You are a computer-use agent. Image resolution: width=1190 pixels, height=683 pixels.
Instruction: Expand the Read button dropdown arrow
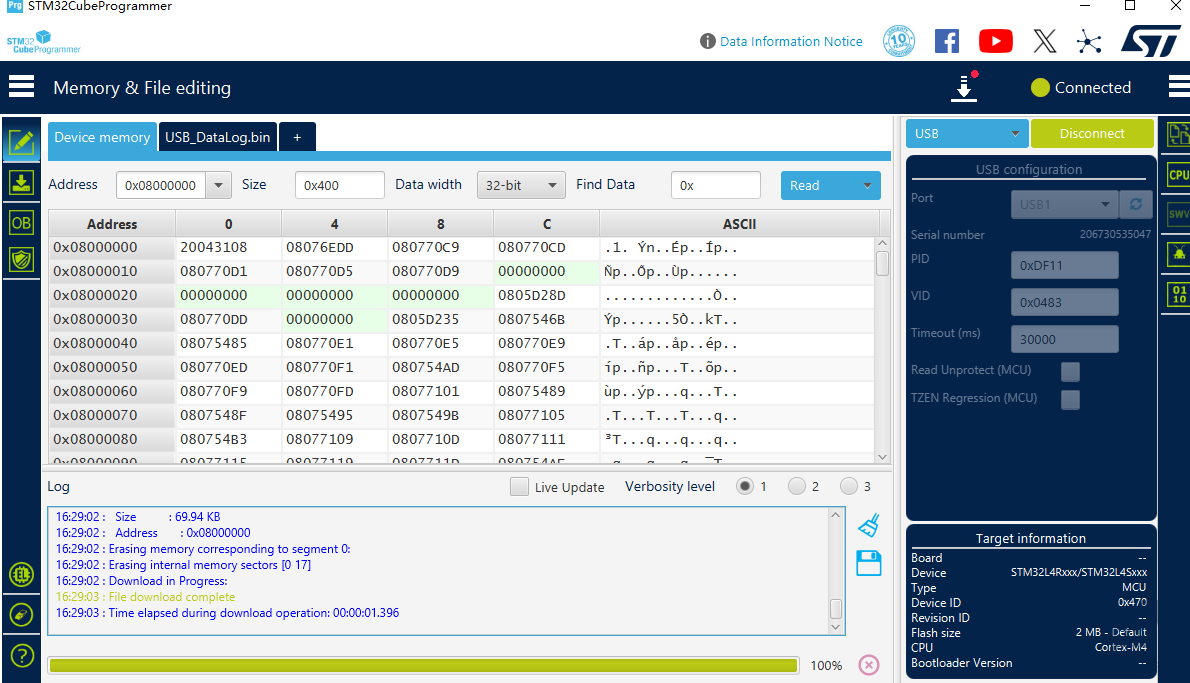coord(866,185)
